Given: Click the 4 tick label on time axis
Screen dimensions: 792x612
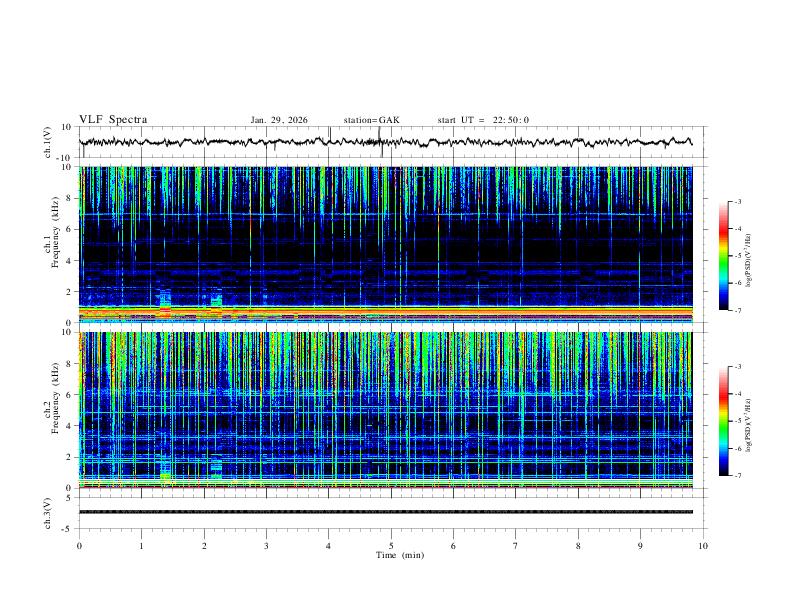Looking at the screenshot, I should click(x=328, y=546).
